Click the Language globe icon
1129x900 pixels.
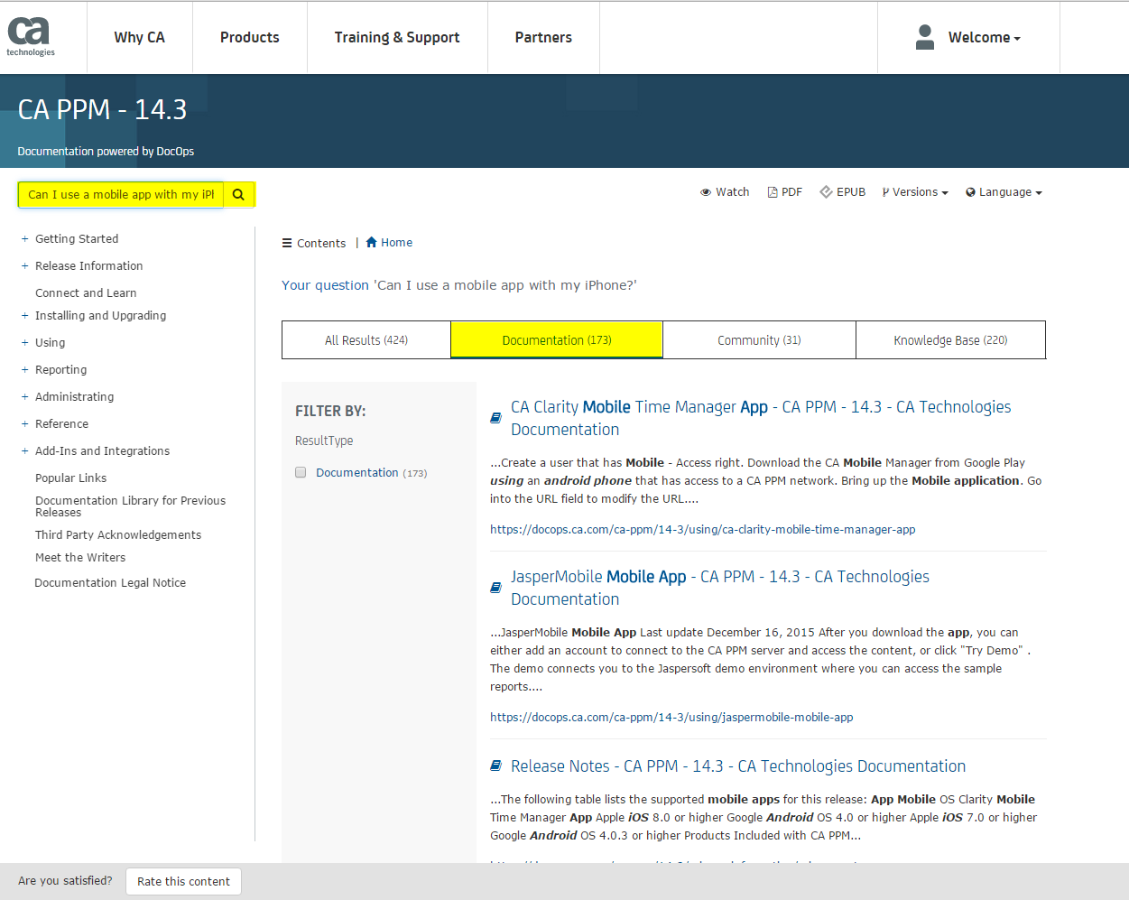(x=971, y=192)
